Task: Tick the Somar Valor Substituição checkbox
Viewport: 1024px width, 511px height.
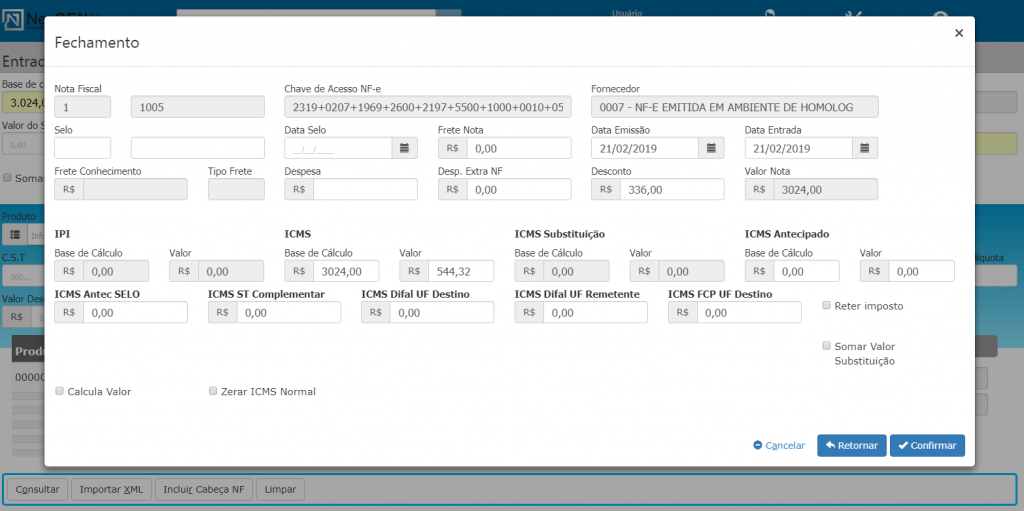Action: [x=826, y=346]
